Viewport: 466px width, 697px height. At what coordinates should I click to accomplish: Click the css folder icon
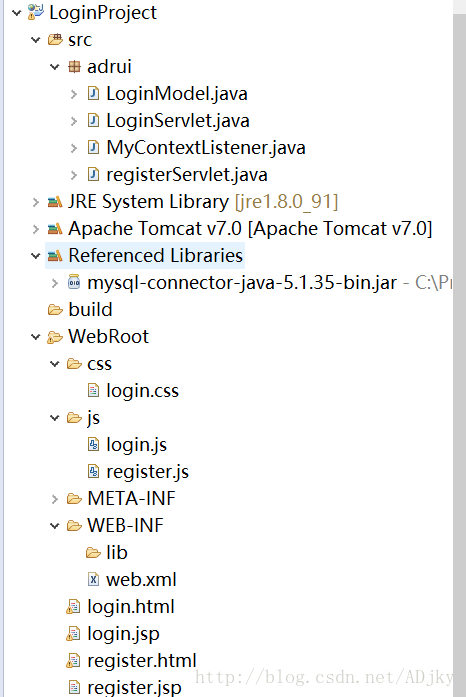74,364
